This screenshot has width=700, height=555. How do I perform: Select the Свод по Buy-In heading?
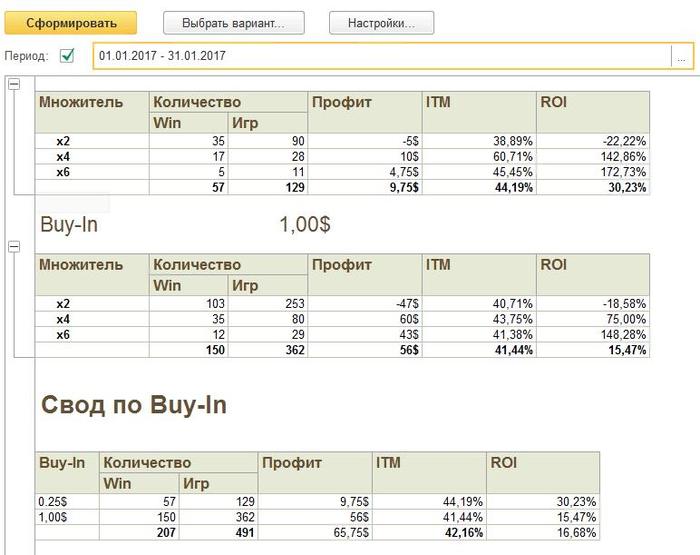(133, 404)
